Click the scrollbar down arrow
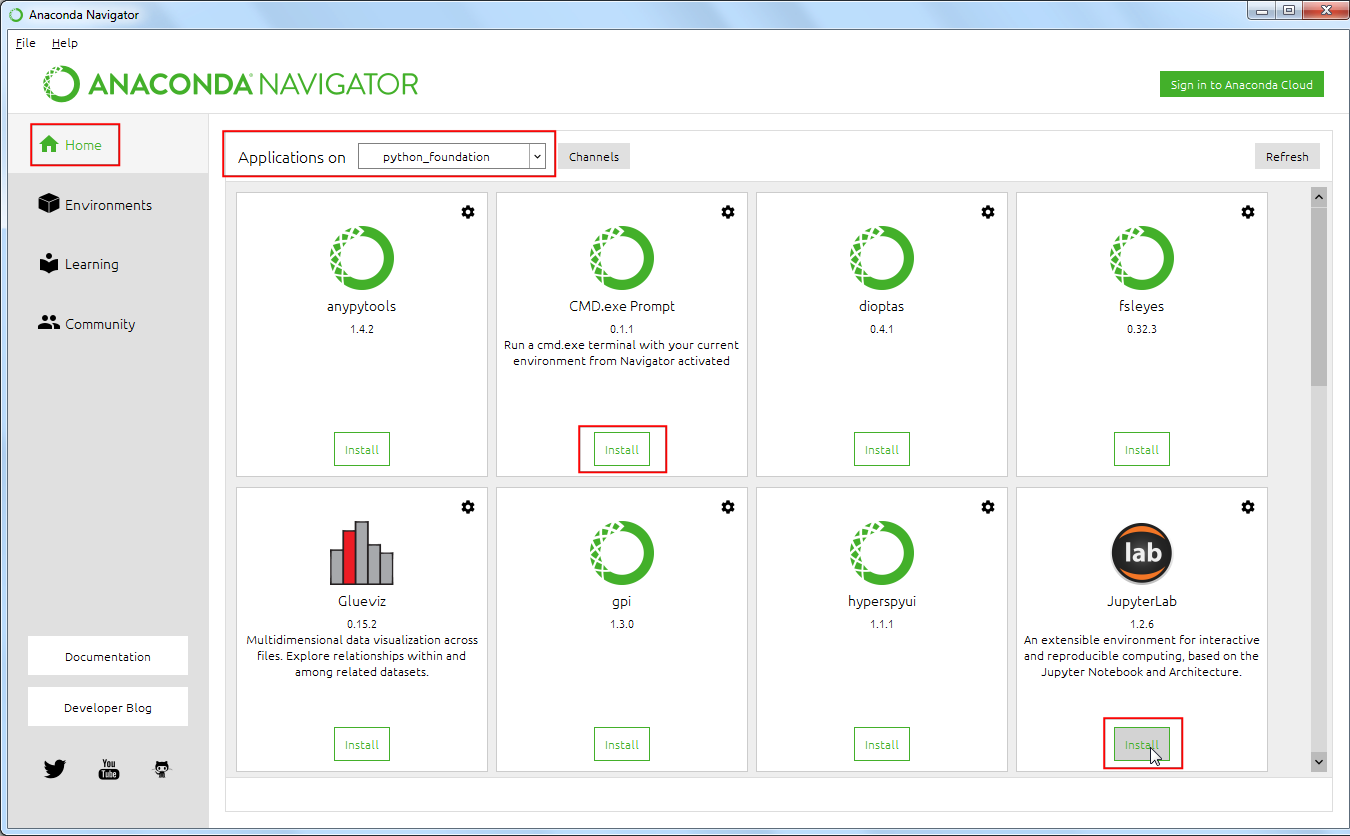This screenshot has height=836, width=1350. pos(1318,762)
